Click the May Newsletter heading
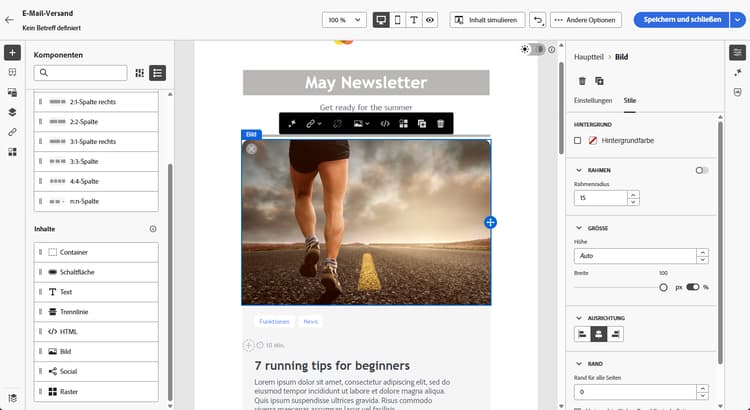Screen dimensions: 750x410 coord(366,83)
